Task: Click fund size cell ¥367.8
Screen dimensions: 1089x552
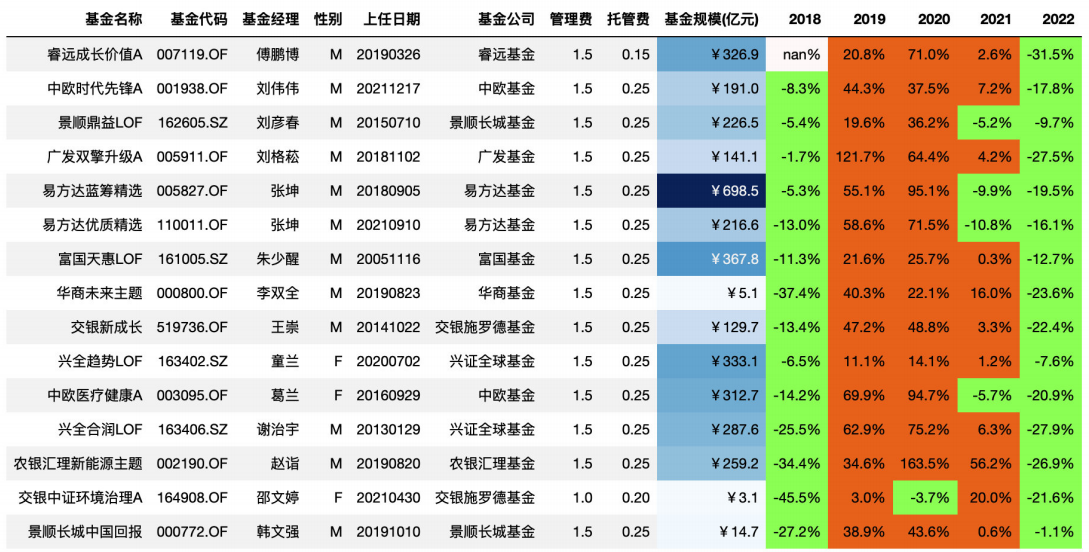Action: 711,259
